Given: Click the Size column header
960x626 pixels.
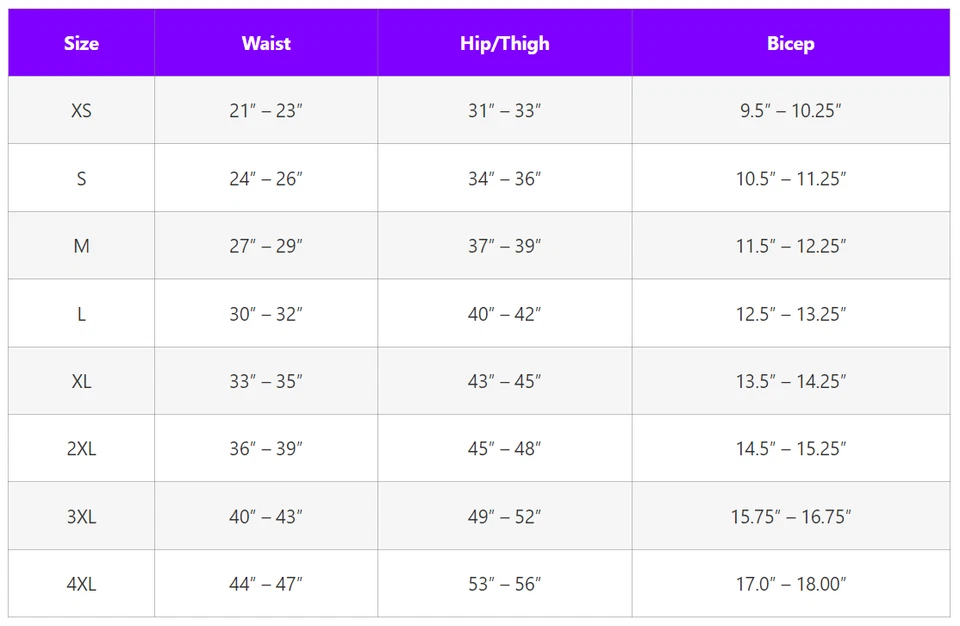Looking at the screenshot, I should (x=81, y=43).
